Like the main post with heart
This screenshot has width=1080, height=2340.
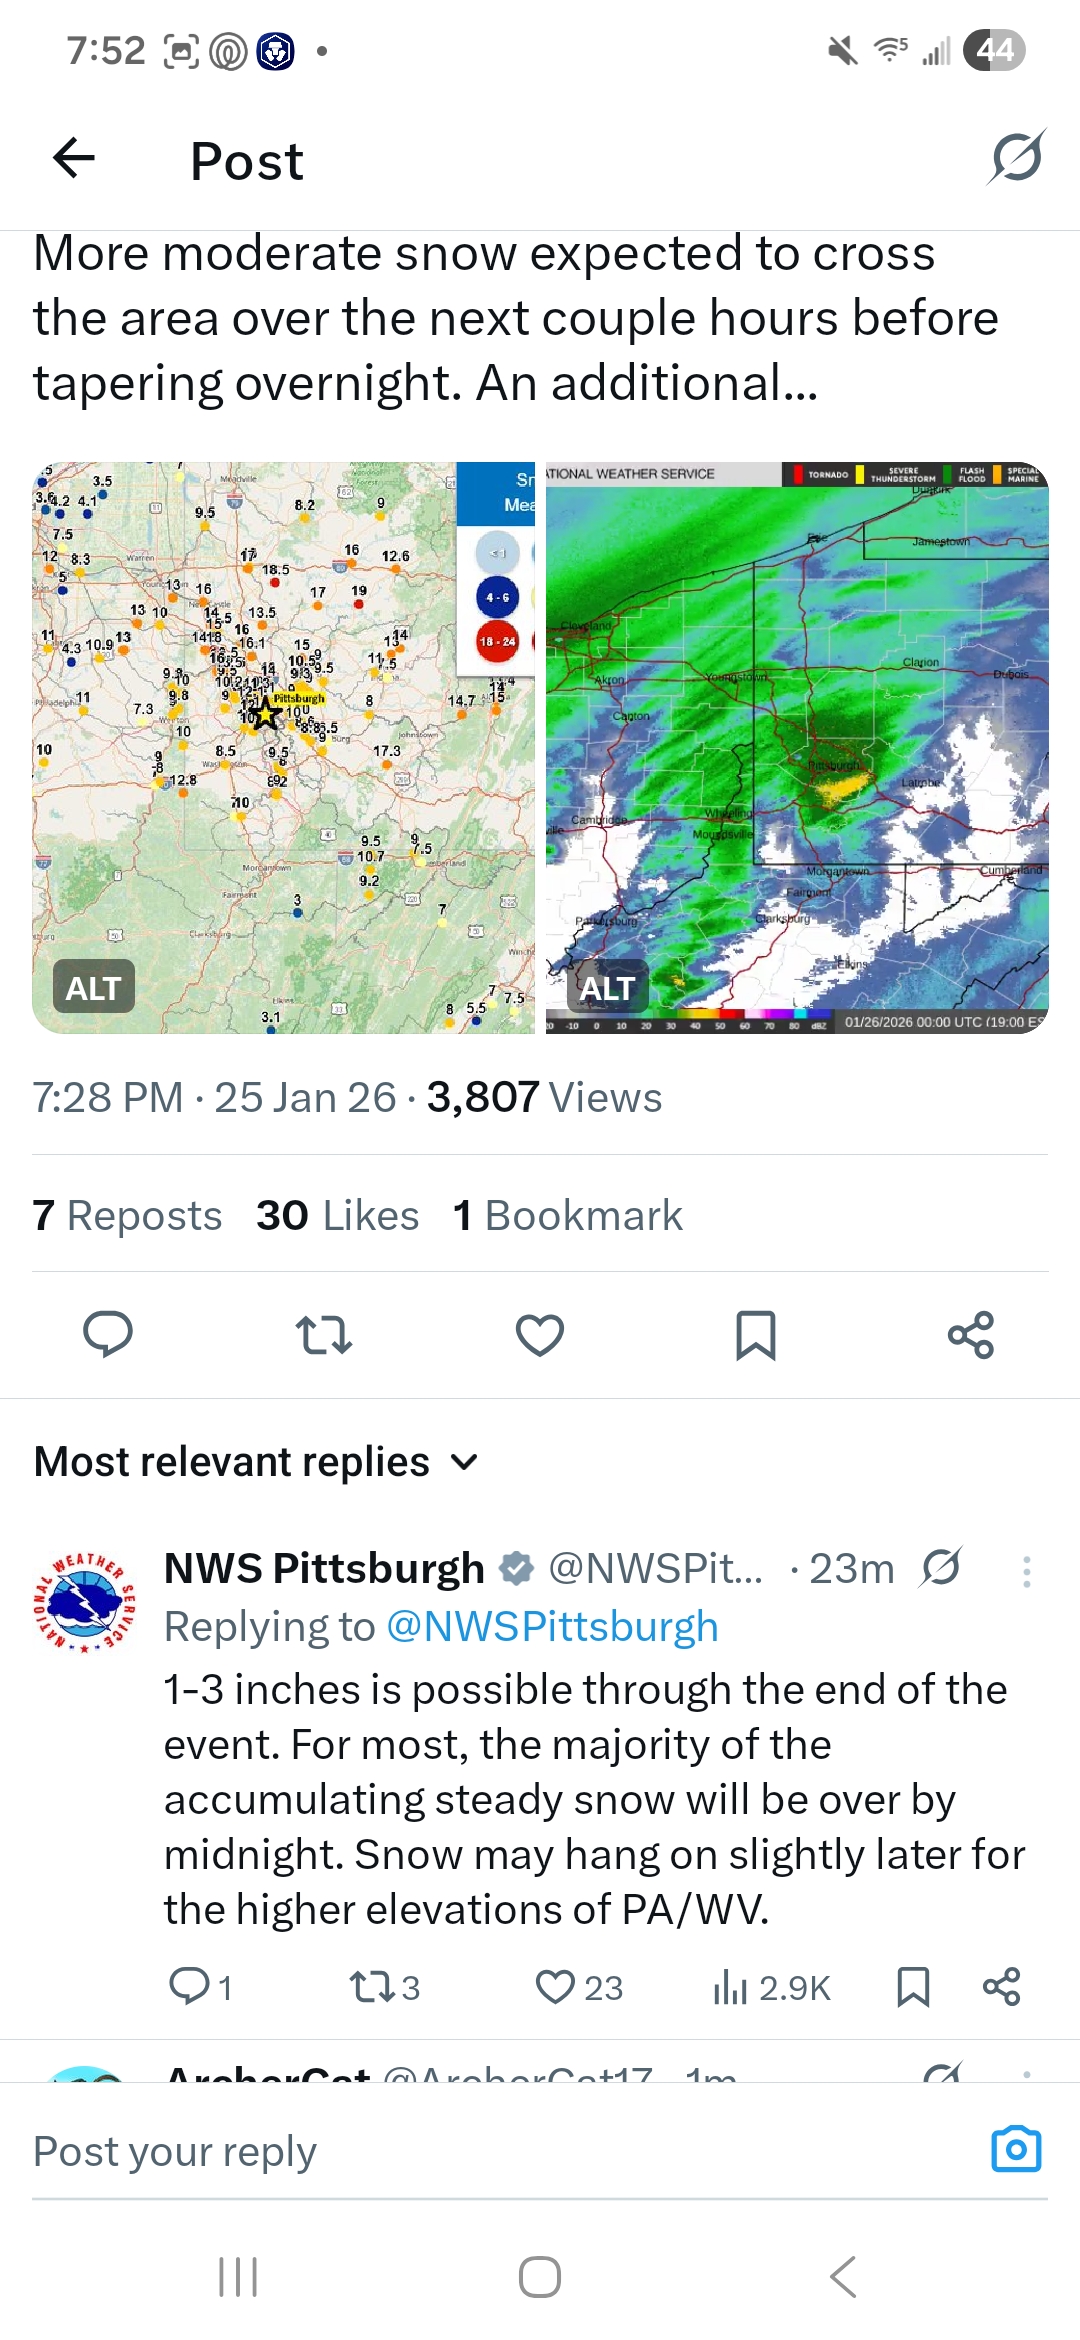coord(540,1334)
